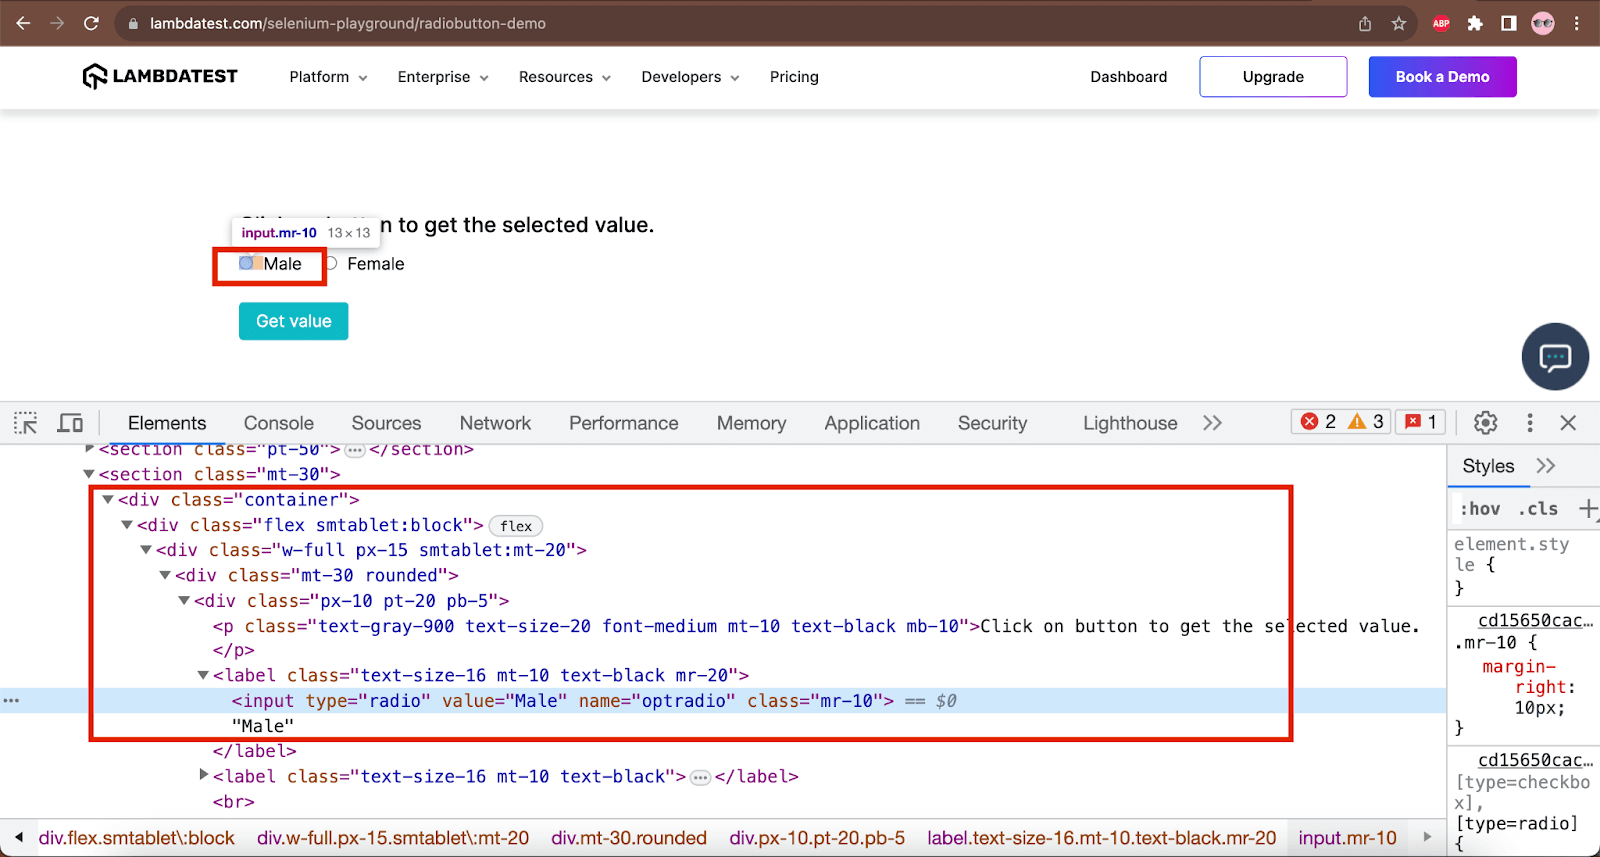The image size is (1600, 857).
Task: Click the LambdaTest logo
Action: (x=160, y=76)
